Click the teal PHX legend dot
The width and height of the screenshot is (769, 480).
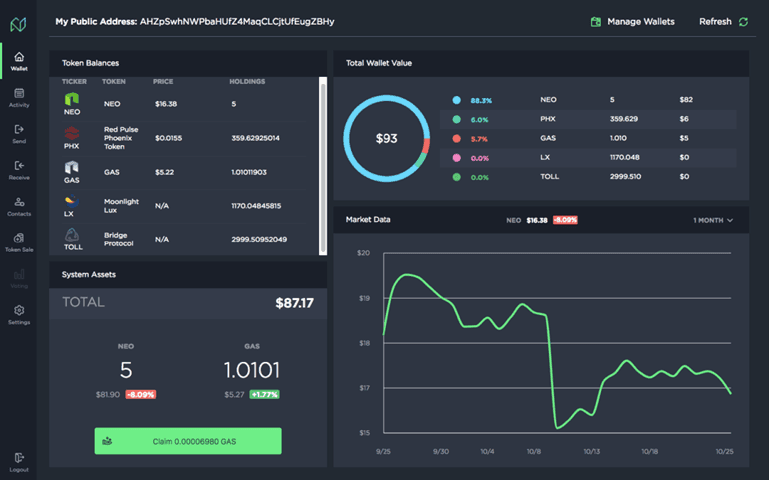point(457,119)
